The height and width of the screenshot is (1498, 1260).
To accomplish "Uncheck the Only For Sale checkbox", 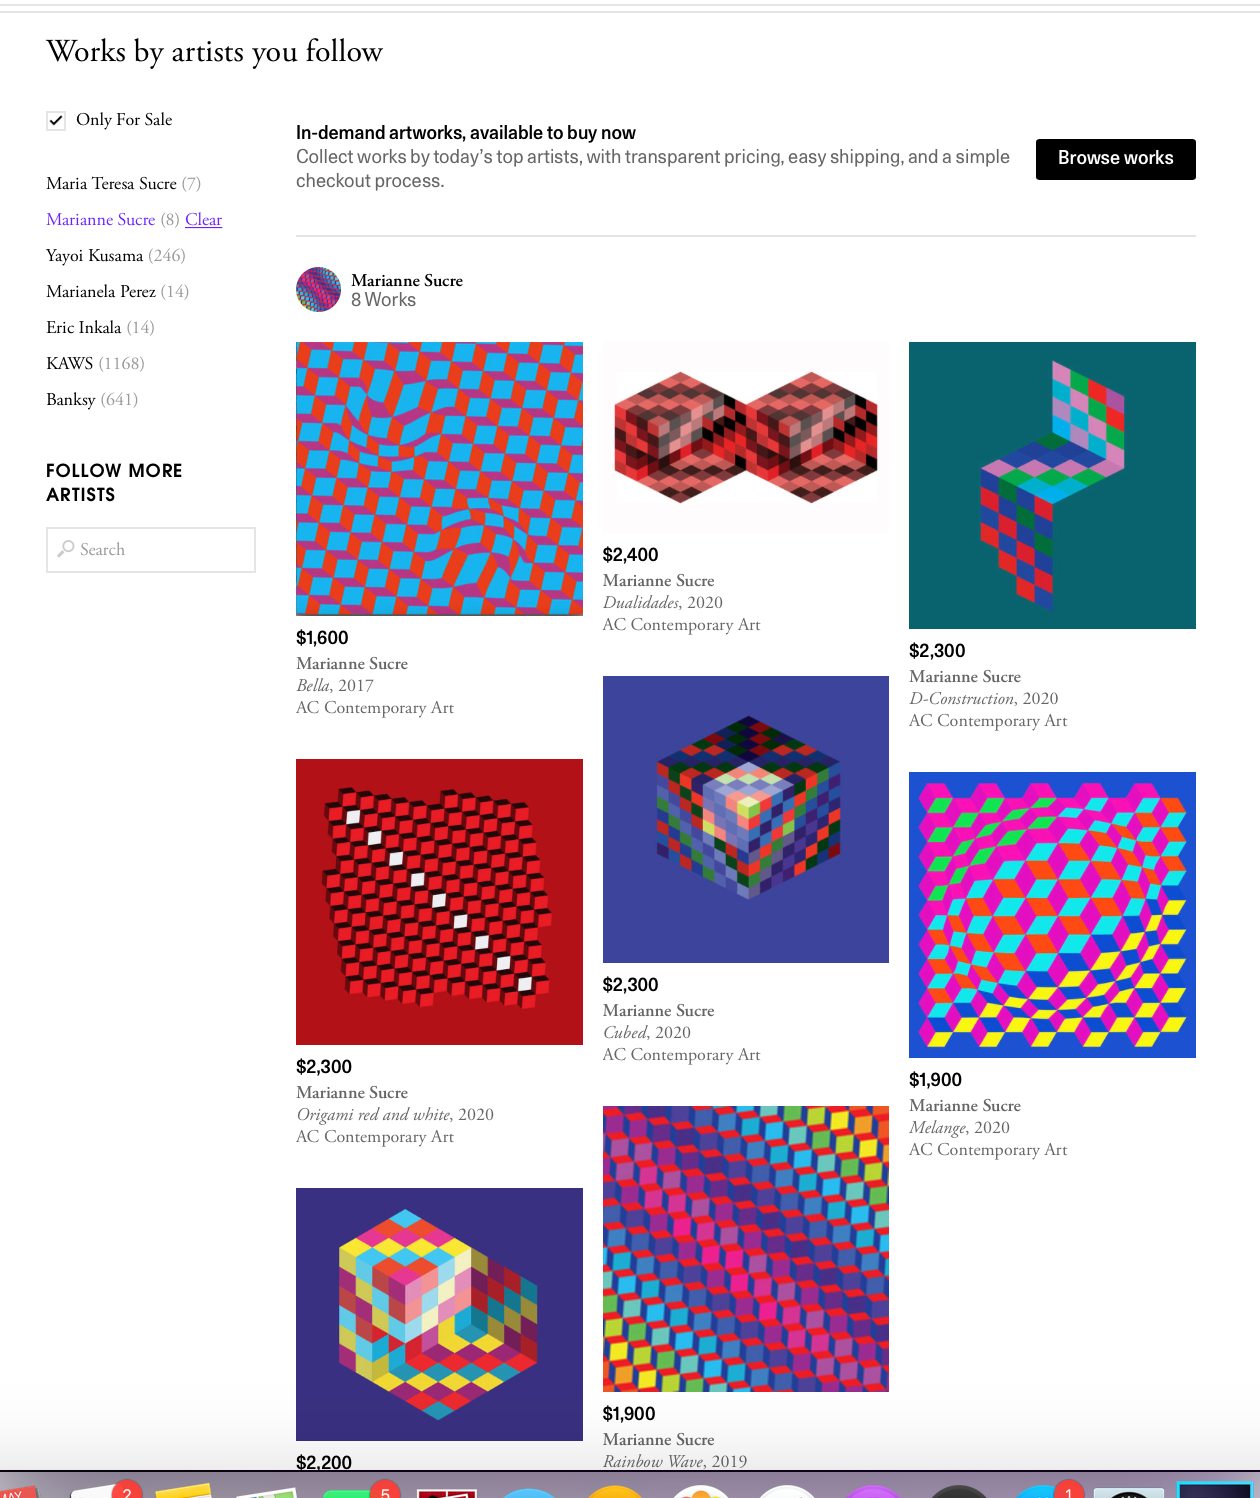I will click(56, 120).
